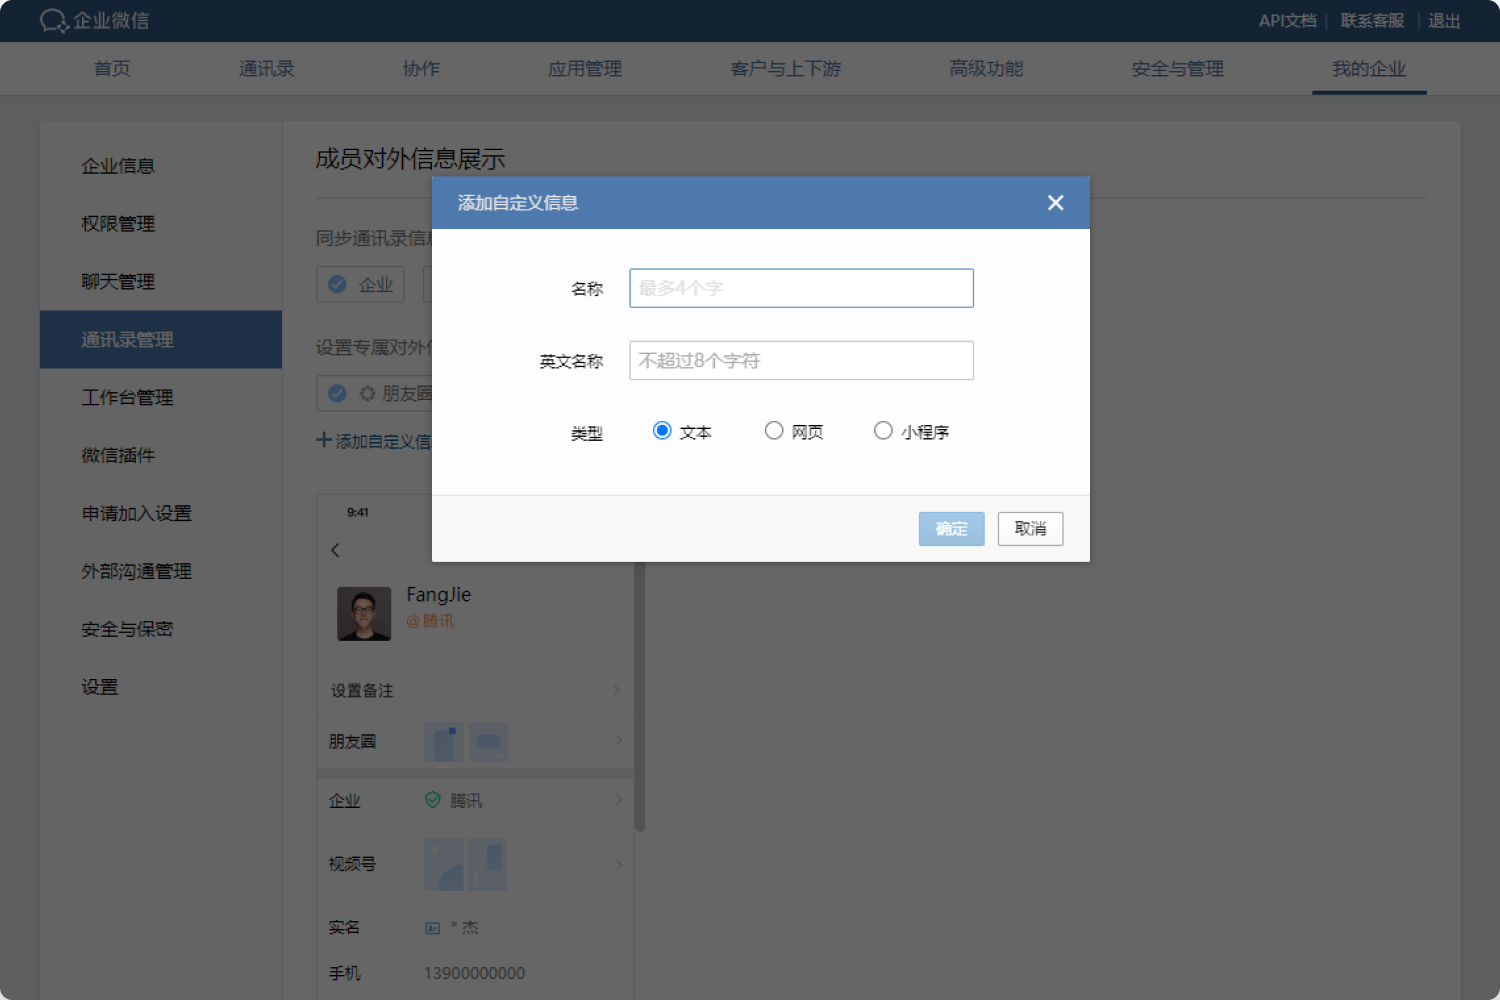Select the 小程序 radio option

coord(883,429)
